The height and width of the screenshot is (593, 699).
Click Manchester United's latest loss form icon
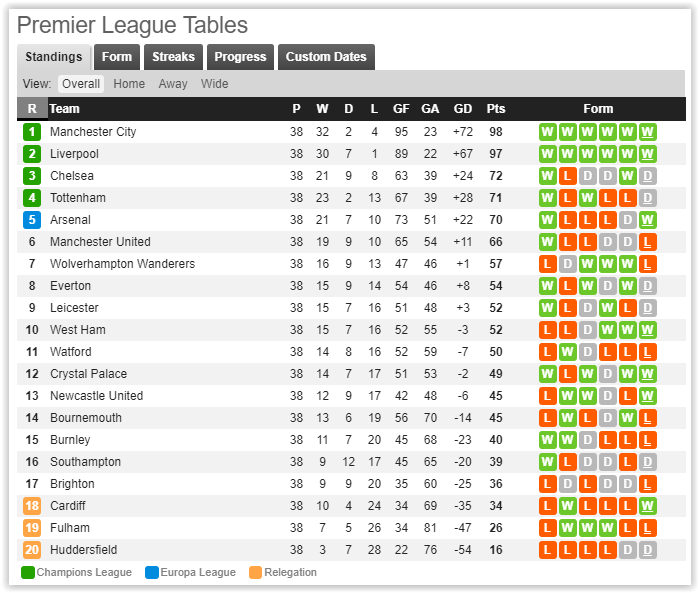(648, 242)
